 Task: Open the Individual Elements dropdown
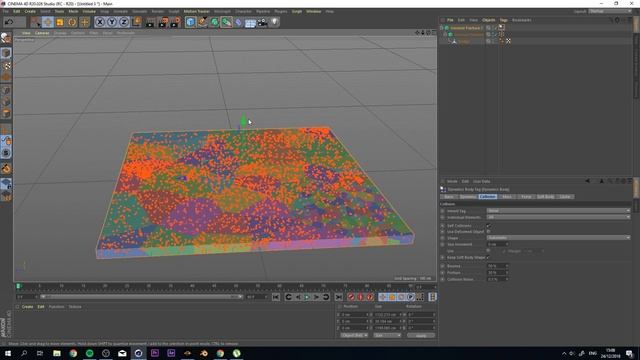[558, 217]
